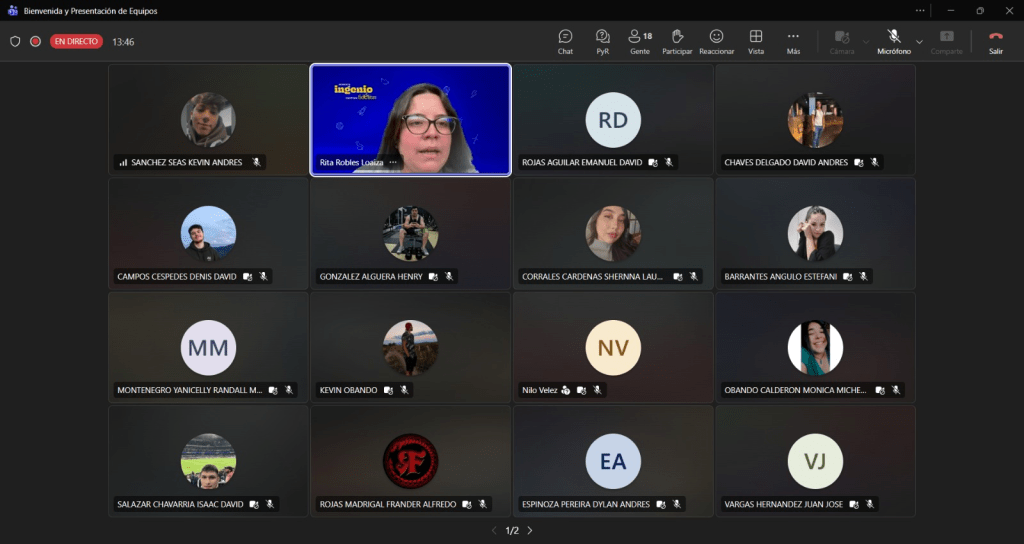This screenshot has width=1024, height=544.
Task: Open options next to Rita Robles Loaiza
Action: (393, 162)
